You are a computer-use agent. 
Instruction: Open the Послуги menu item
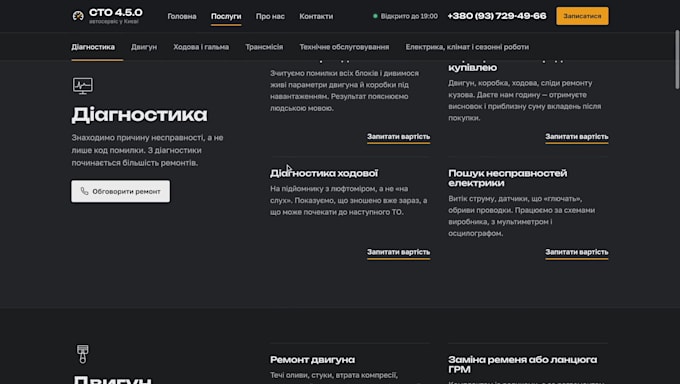coord(226,16)
